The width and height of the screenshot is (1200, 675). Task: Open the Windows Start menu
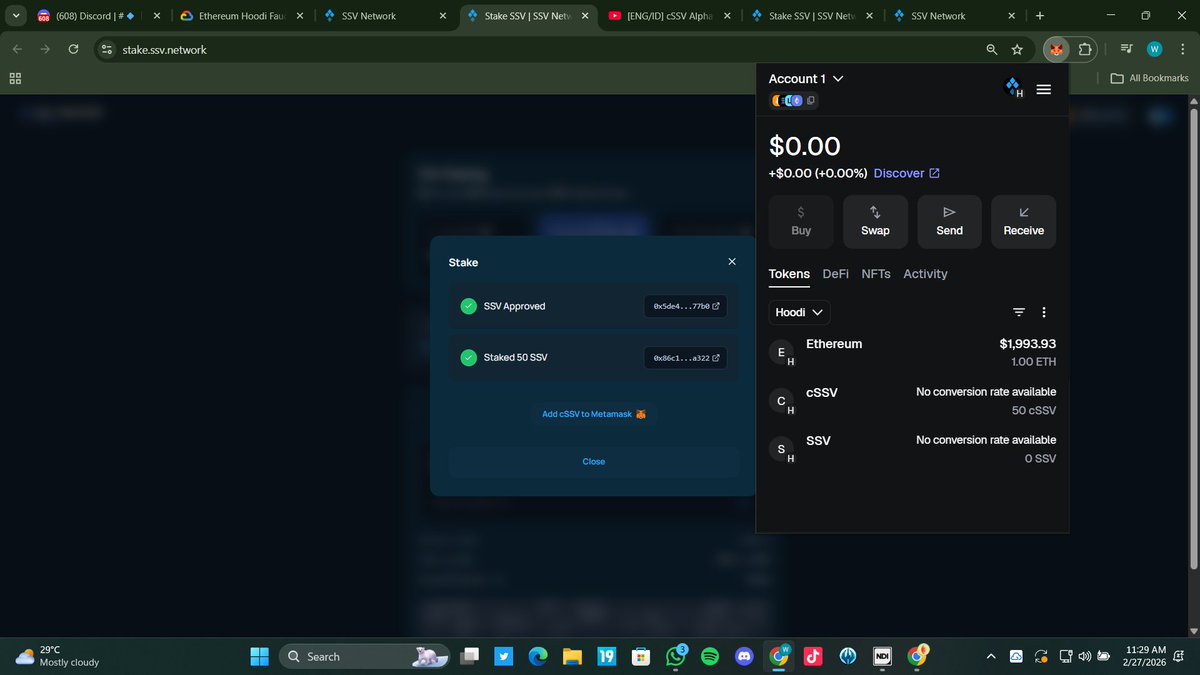[x=259, y=656]
